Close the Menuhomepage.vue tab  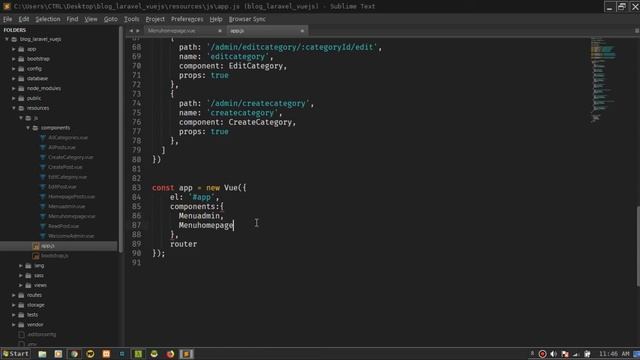[x=220, y=31]
